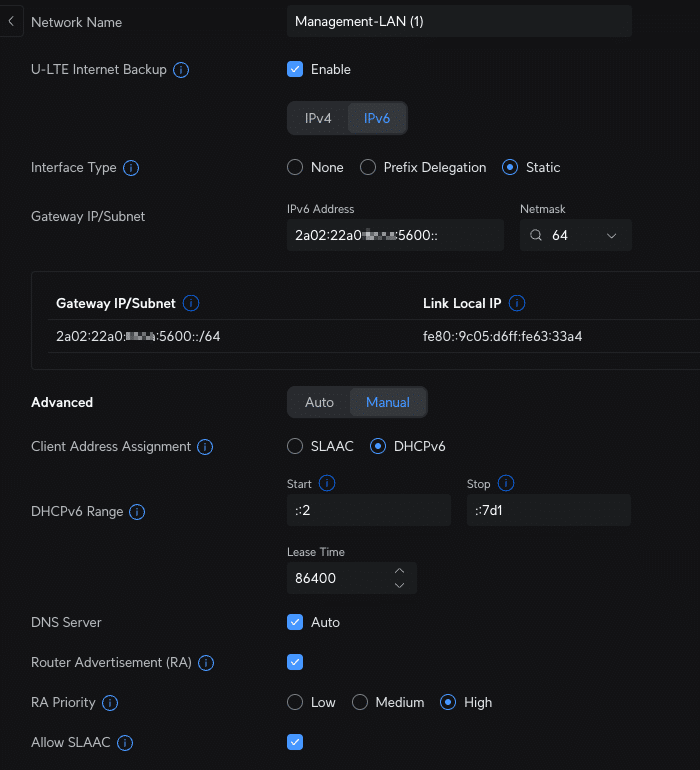Set RA Priority to Medium
Screen dimensions: 700x770
[360, 703]
